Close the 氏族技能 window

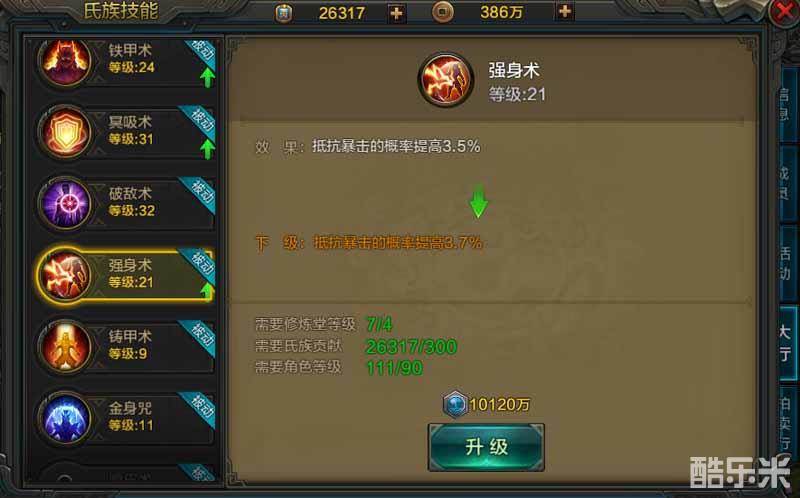click(x=784, y=12)
